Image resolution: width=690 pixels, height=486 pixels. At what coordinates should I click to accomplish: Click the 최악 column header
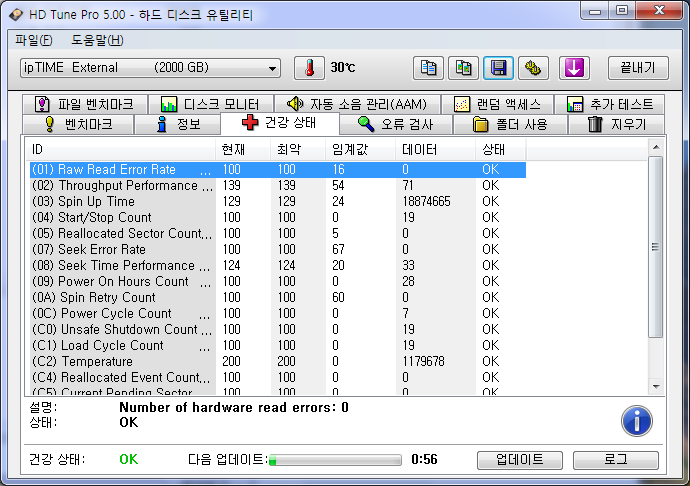298,150
